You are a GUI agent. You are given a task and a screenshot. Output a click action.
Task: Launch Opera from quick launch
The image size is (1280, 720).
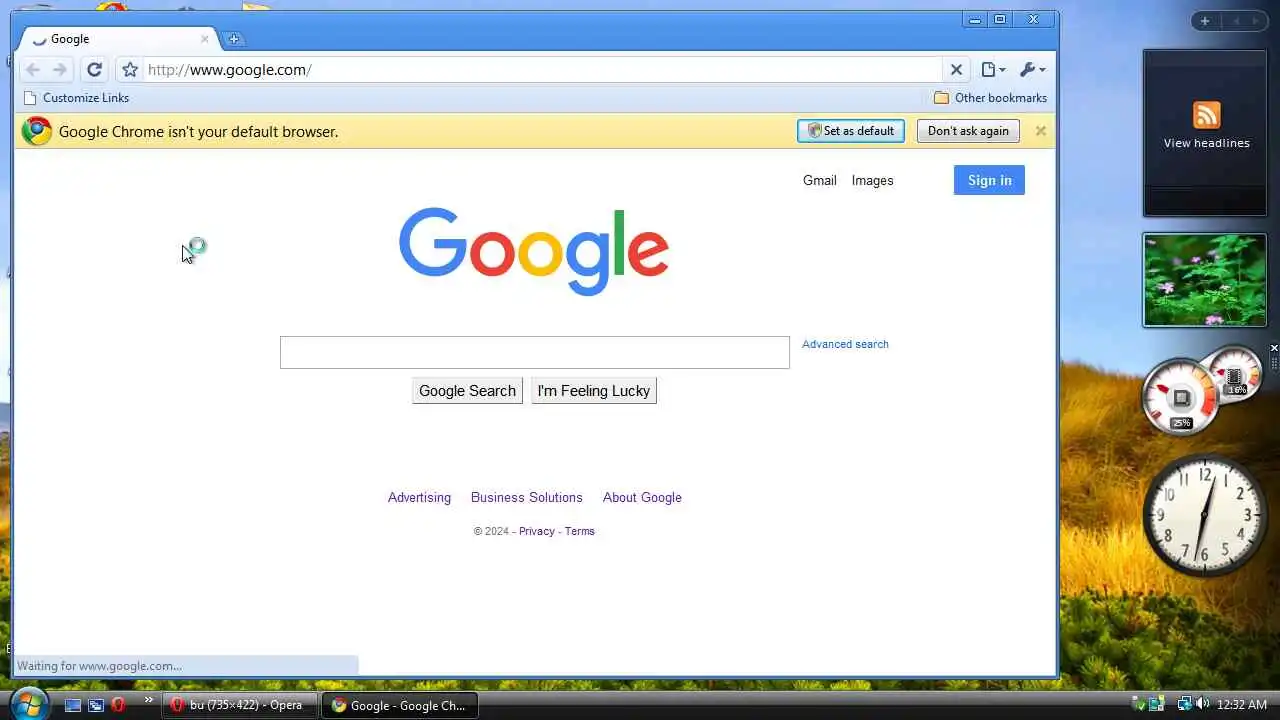click(x=118, y=705)
